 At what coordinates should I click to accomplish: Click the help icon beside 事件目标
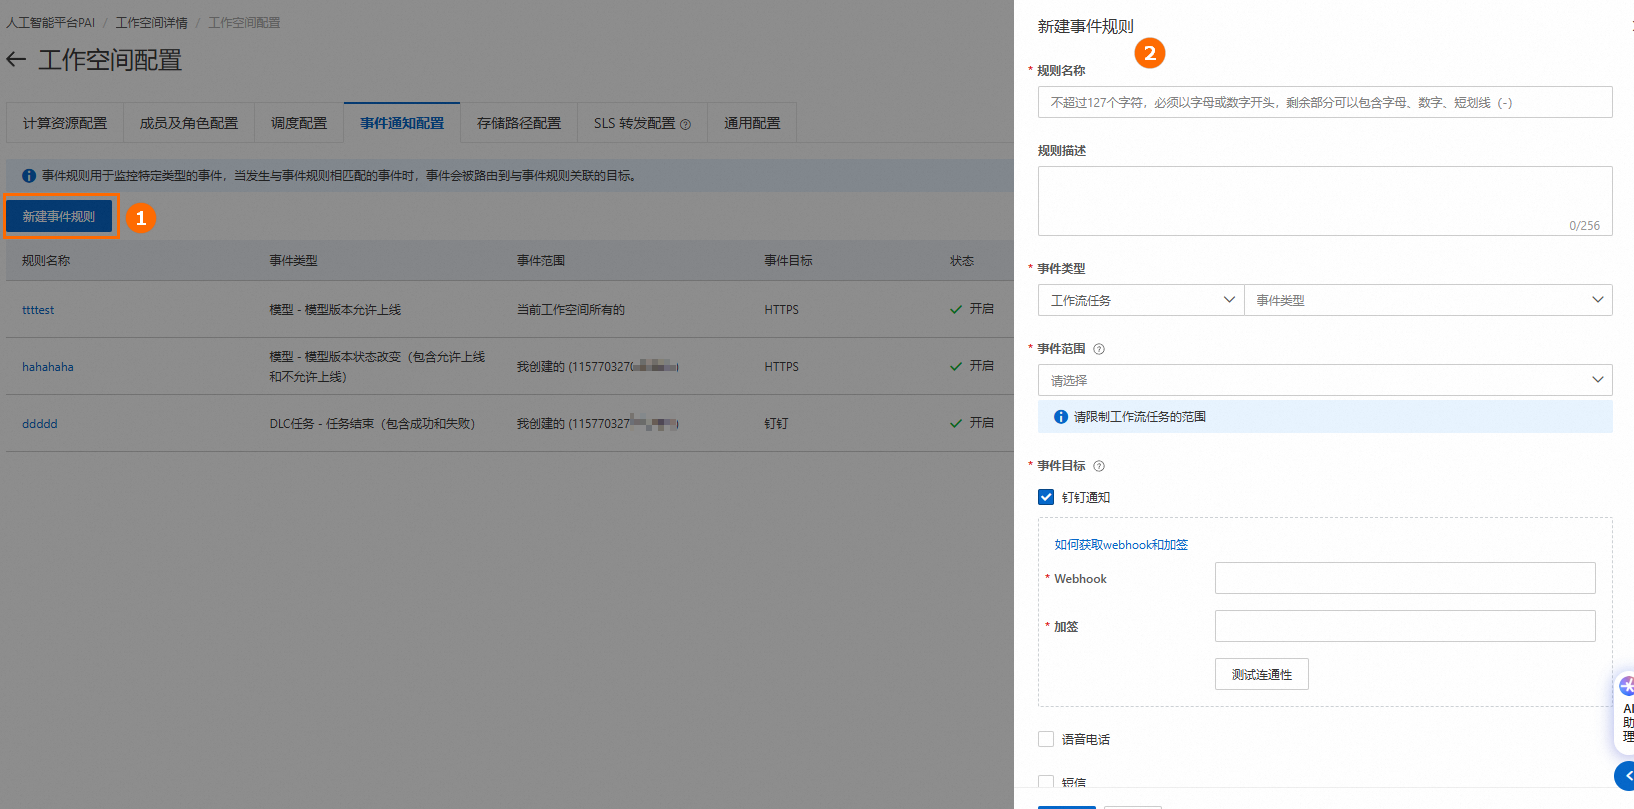pyautogui.click(x=1099, y=466)
